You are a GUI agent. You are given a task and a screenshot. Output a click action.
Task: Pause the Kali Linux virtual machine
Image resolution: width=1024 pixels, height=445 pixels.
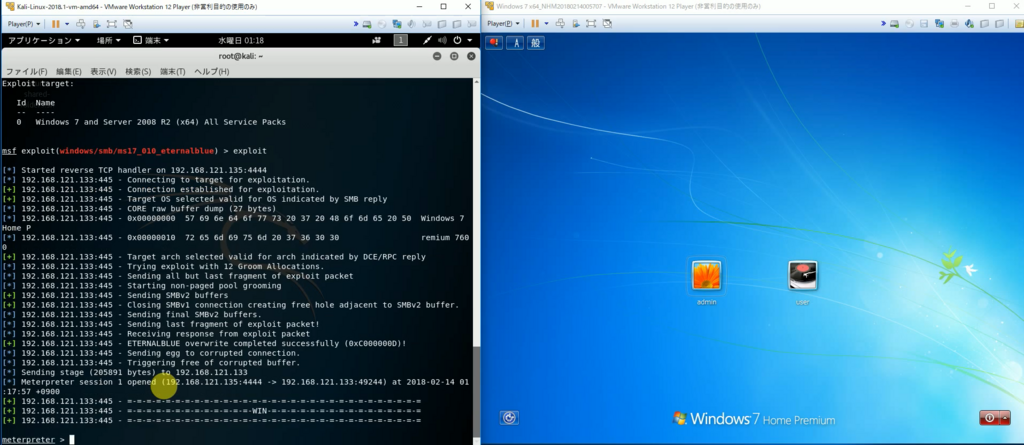pos(56,24)
